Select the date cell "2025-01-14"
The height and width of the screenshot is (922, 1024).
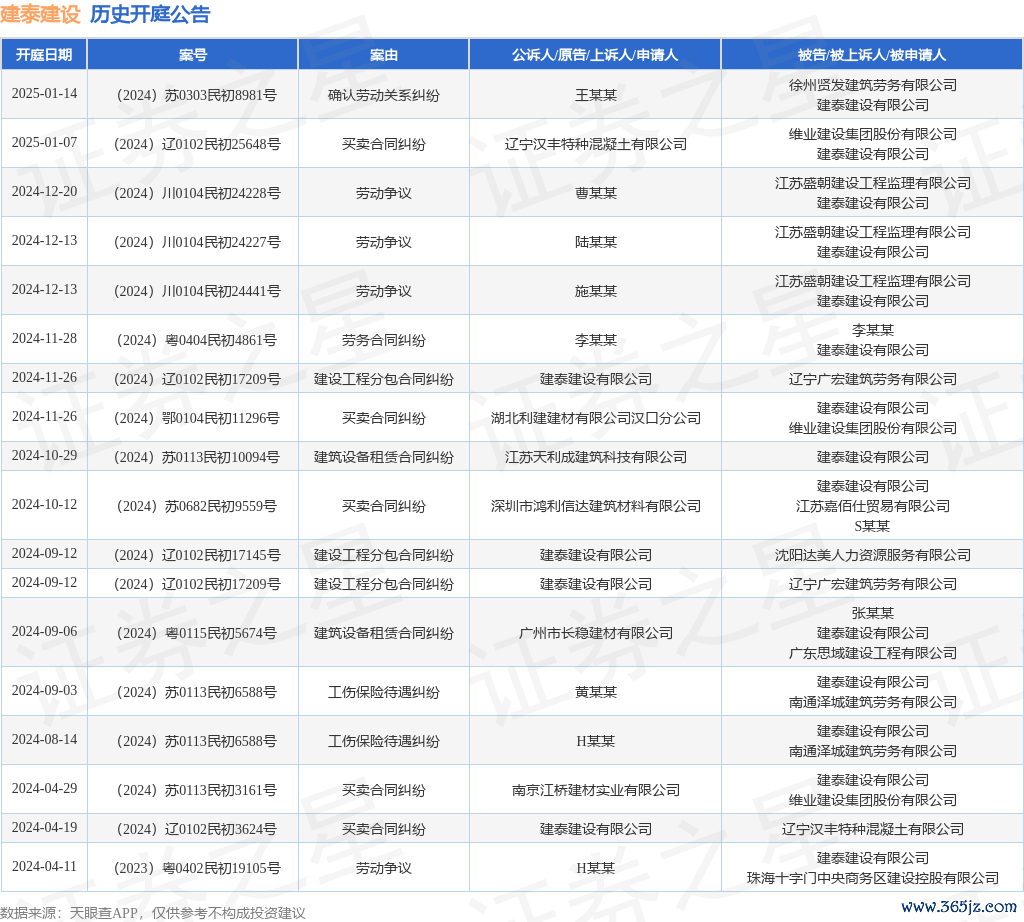(x=44, y=93)
